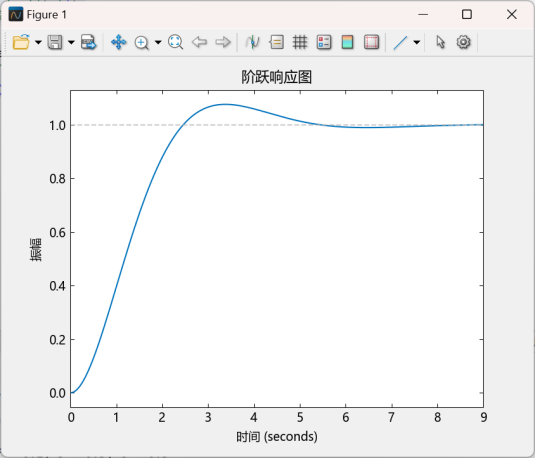The image size is (535, 458).
Task: Toggle the colorbar icon
Action: 347,42
